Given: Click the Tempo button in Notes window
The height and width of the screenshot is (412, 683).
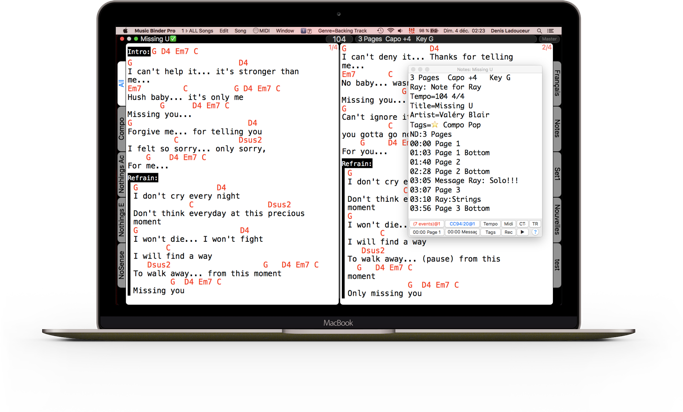Looking at the screenshot, I should click(490, 224).
